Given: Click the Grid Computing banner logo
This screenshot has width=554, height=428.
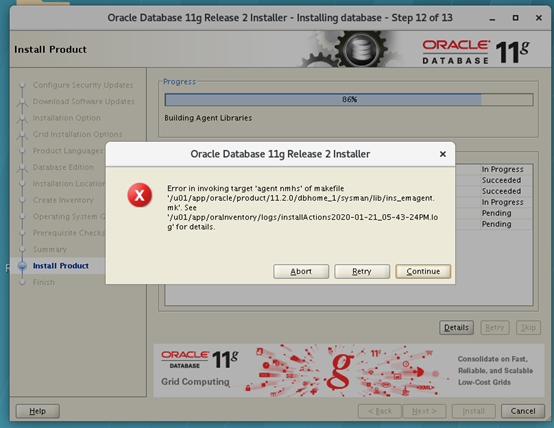Looking at the screenshot, I should click(x=200, y=368).
